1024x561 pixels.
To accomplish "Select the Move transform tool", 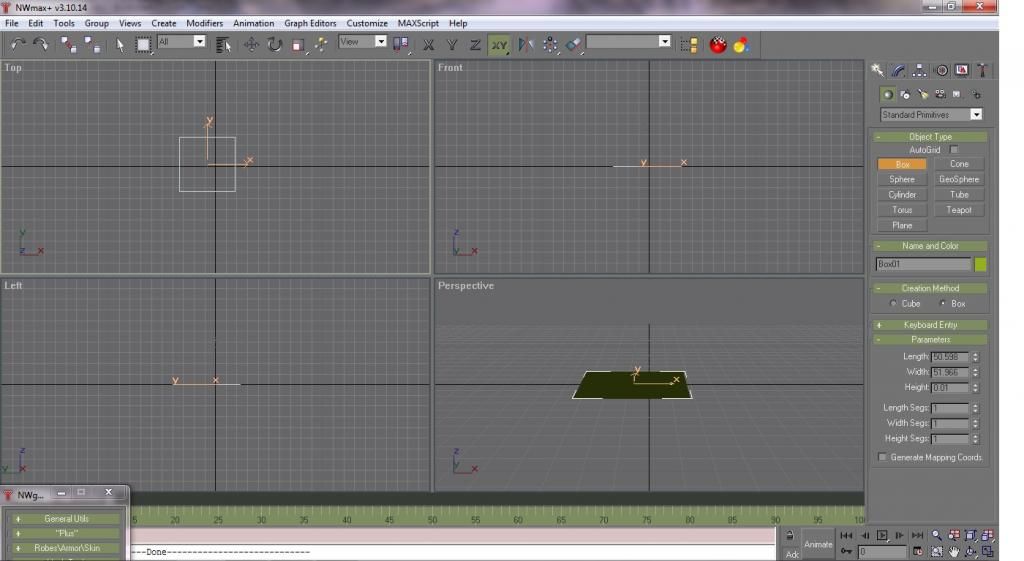I will 251,44.
